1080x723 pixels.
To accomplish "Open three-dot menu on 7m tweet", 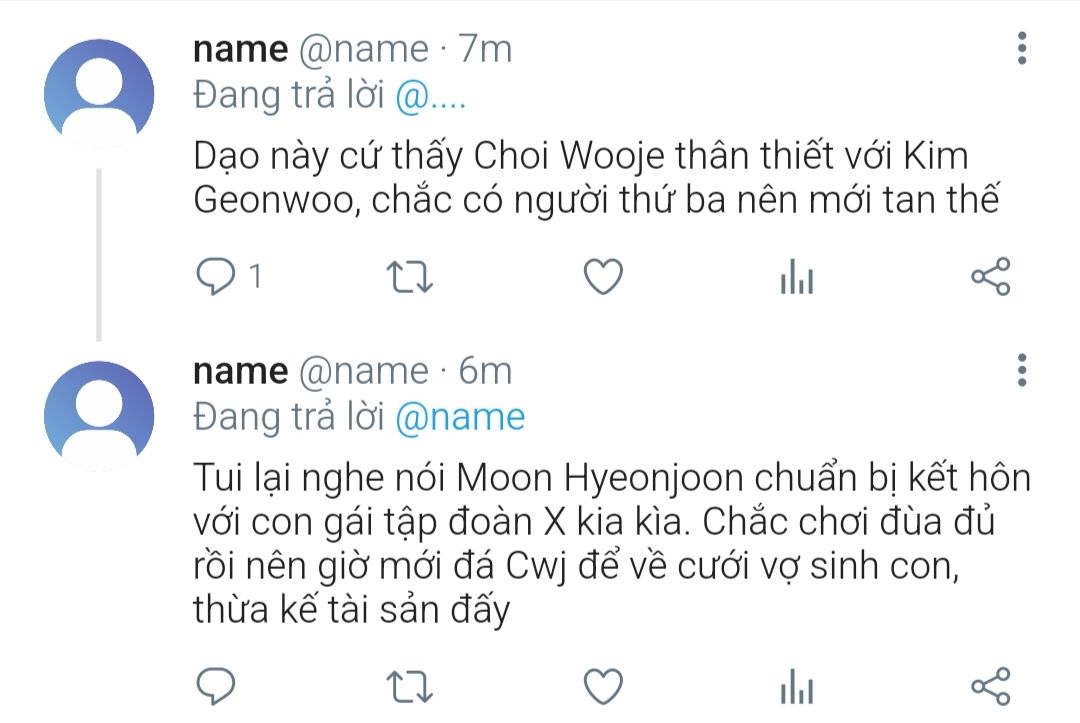I will [1022, 48].
